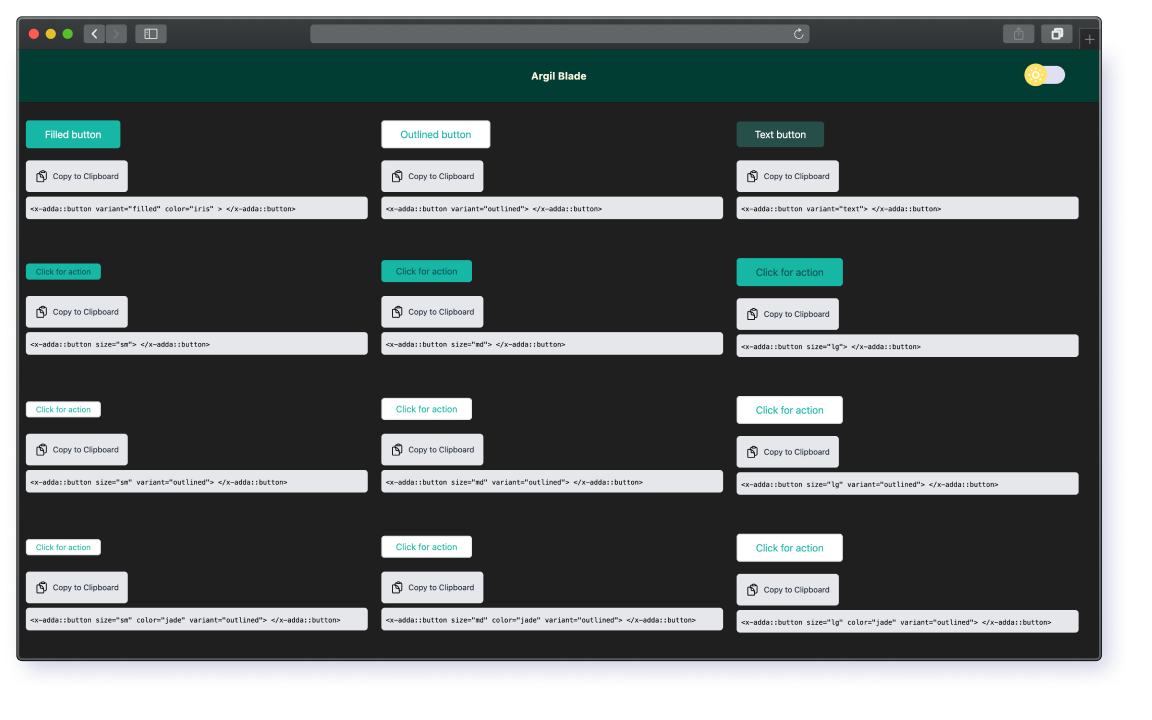Select the code line with variant="filled" color="iris"
Image resolution: width=1152 pixels, height=720 pixels.
tap(197, 208)
